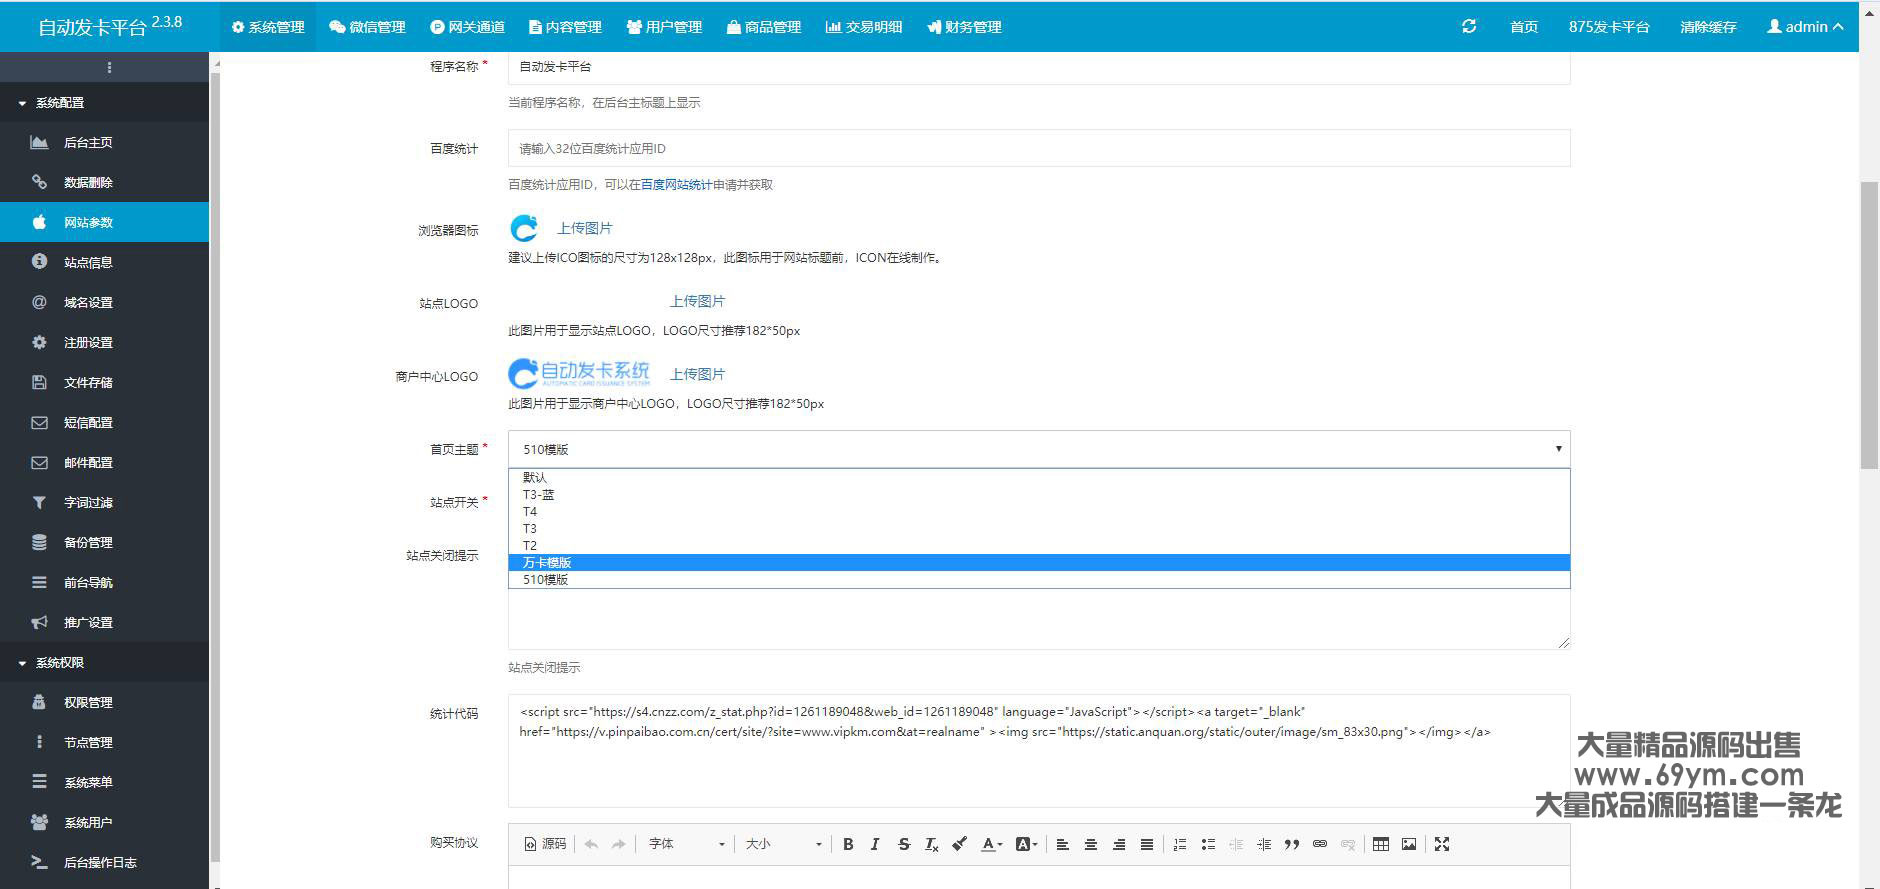Image resolution: width=1880 pixels, height=889 pixels.
Task: Collapse the 系统配置 sidebar section
Action: tap(104, 102)
